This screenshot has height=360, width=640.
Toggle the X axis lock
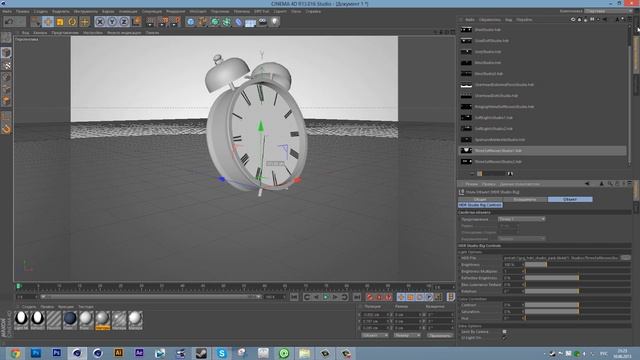pyautogui.click(x=100, y=22)
